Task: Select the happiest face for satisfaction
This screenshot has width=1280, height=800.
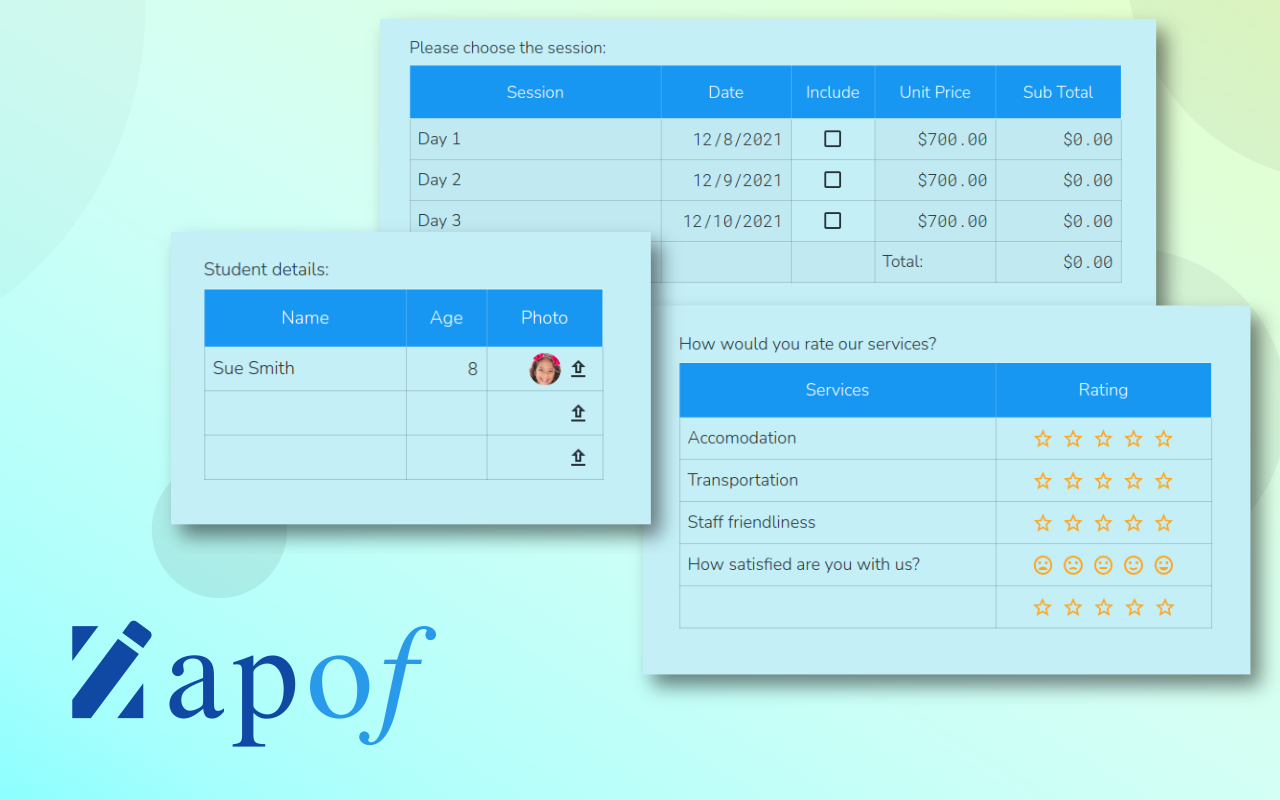Action: pyautogui.click(x=1163, y=565)
